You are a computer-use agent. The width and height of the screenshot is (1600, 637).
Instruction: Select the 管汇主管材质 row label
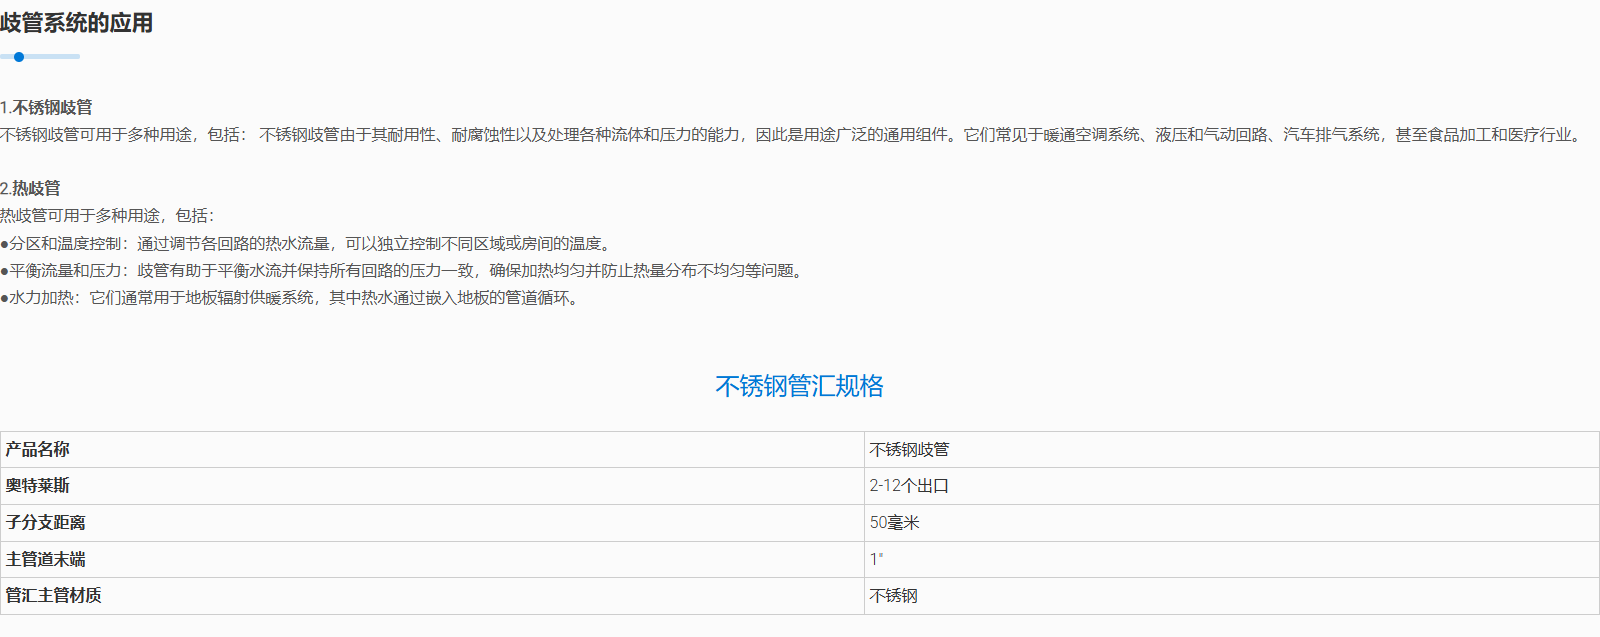(x=54, y=596)
